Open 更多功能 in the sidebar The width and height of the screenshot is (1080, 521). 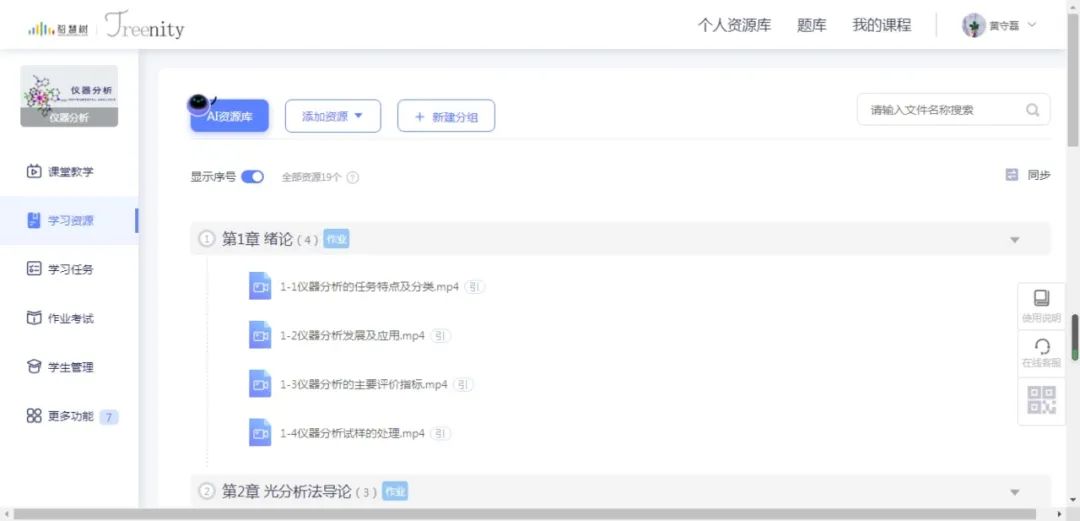point(69,416)
